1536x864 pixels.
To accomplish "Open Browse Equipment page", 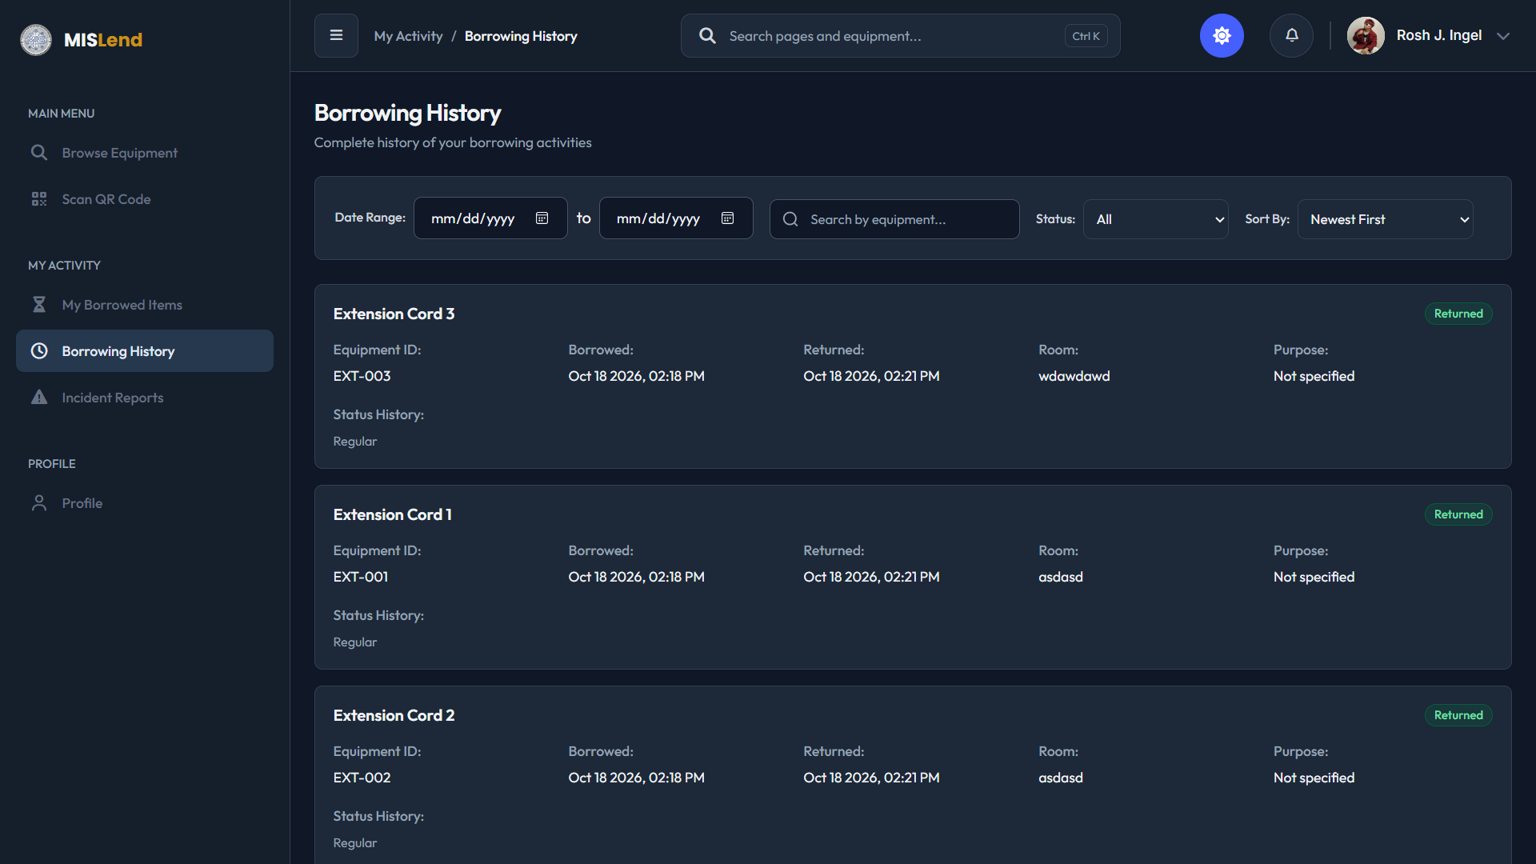I will [145, 153].
